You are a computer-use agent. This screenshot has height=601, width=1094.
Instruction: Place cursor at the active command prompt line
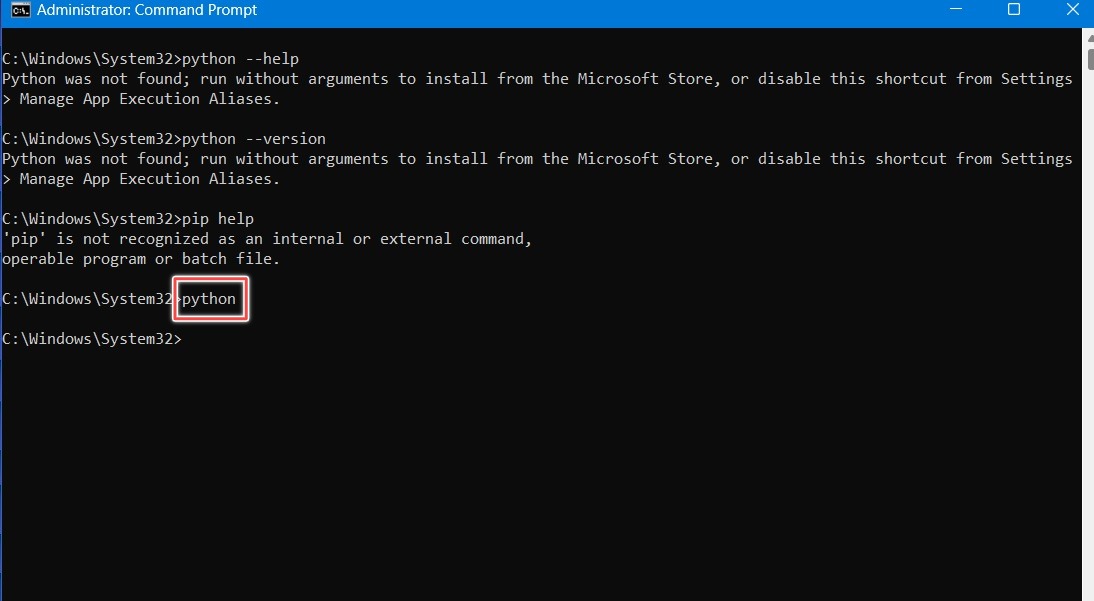click(190, 338)
